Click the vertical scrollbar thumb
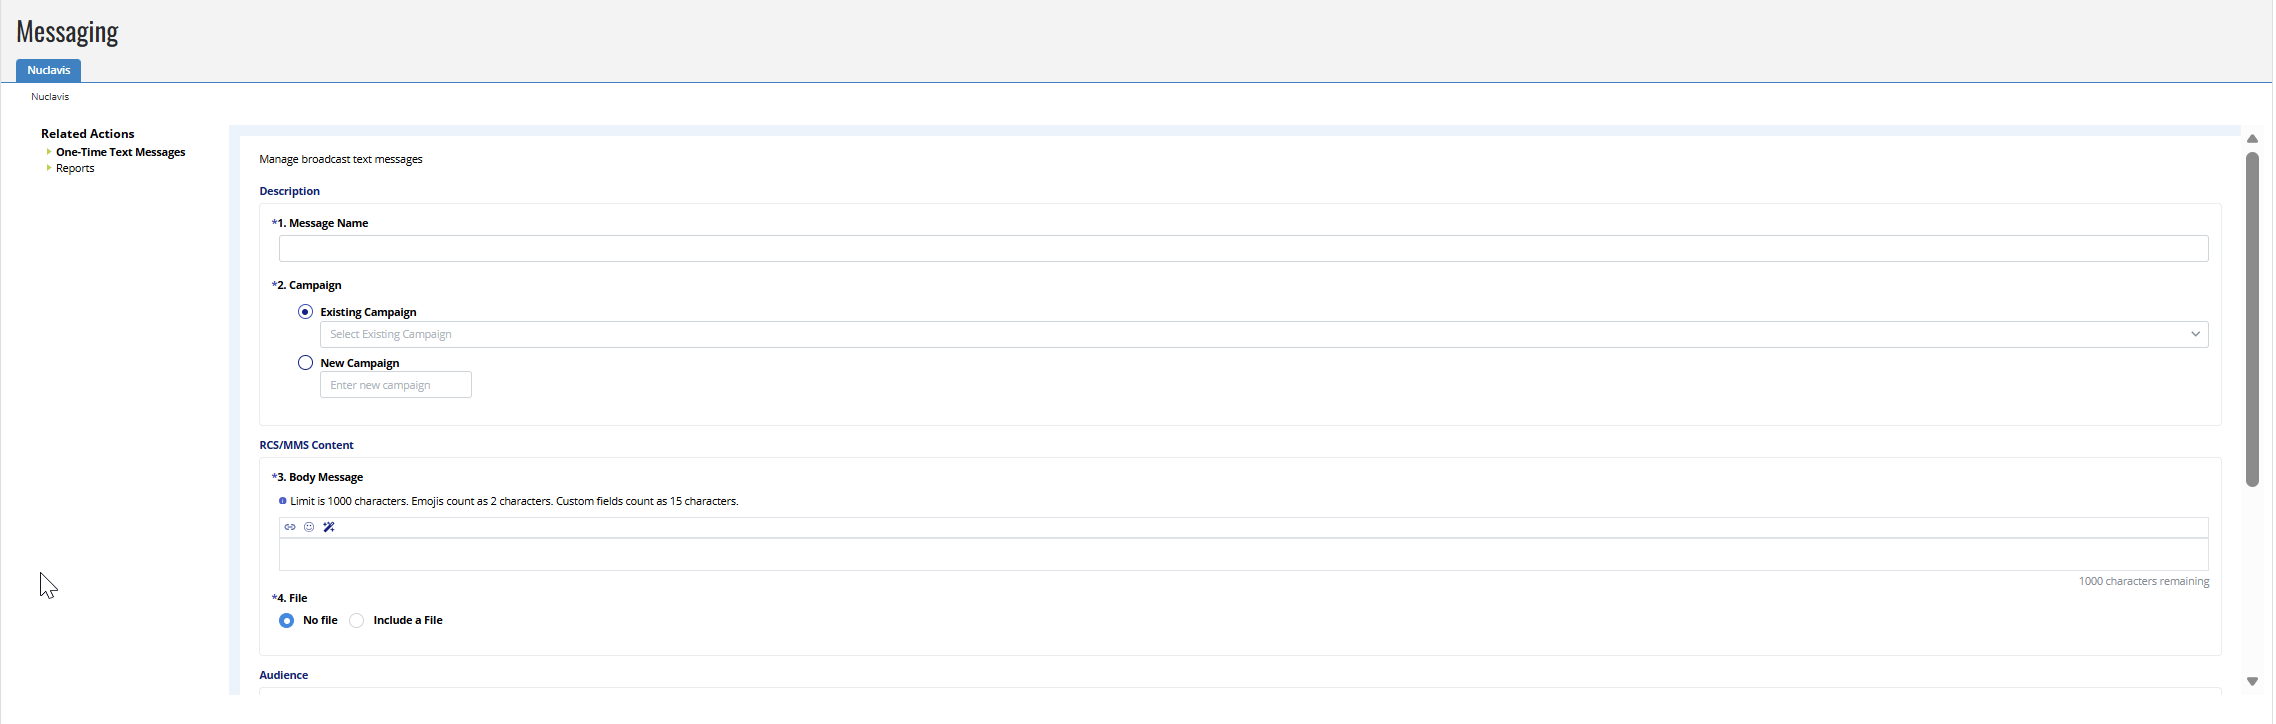This screenshot has width=2276, height=724. [2252, 319]
